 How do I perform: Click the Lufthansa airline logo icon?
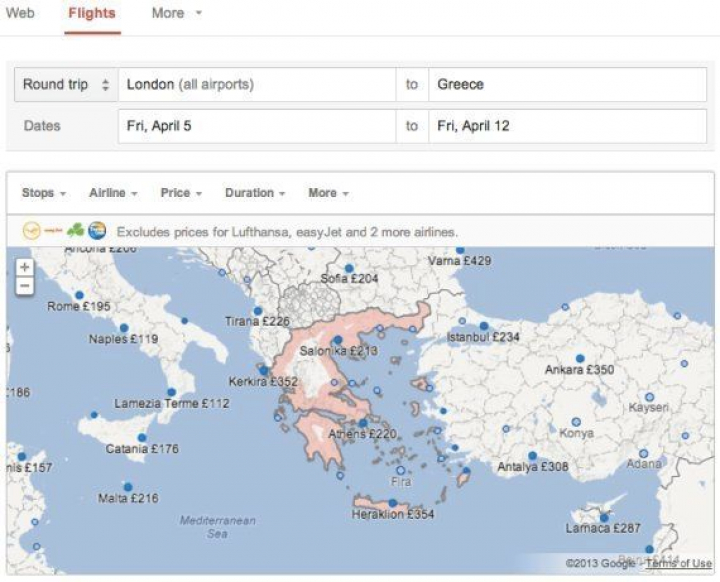coord(31,231)
